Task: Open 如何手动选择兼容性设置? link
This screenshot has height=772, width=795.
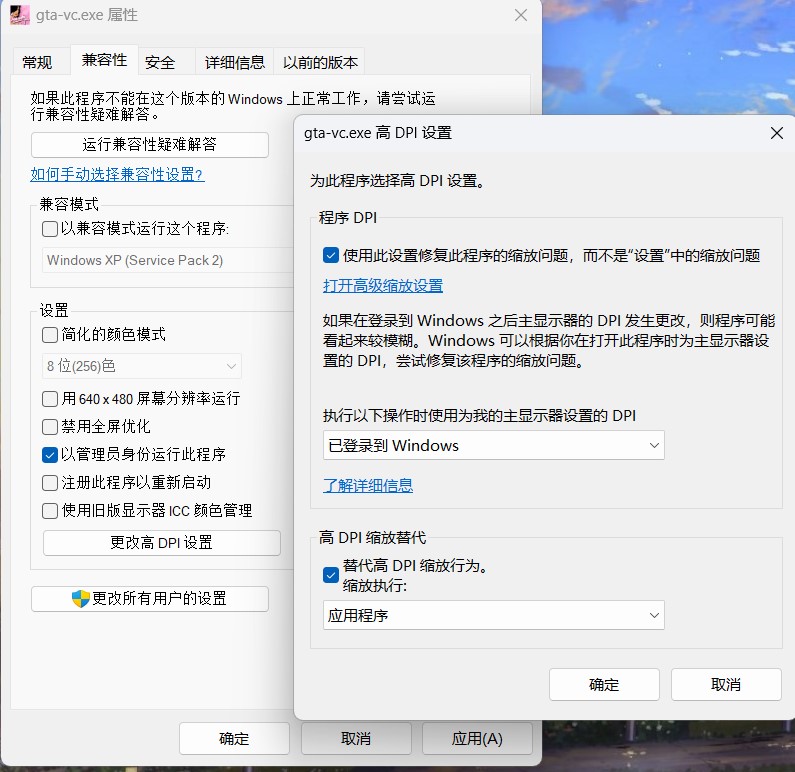Action: (117, 174)
